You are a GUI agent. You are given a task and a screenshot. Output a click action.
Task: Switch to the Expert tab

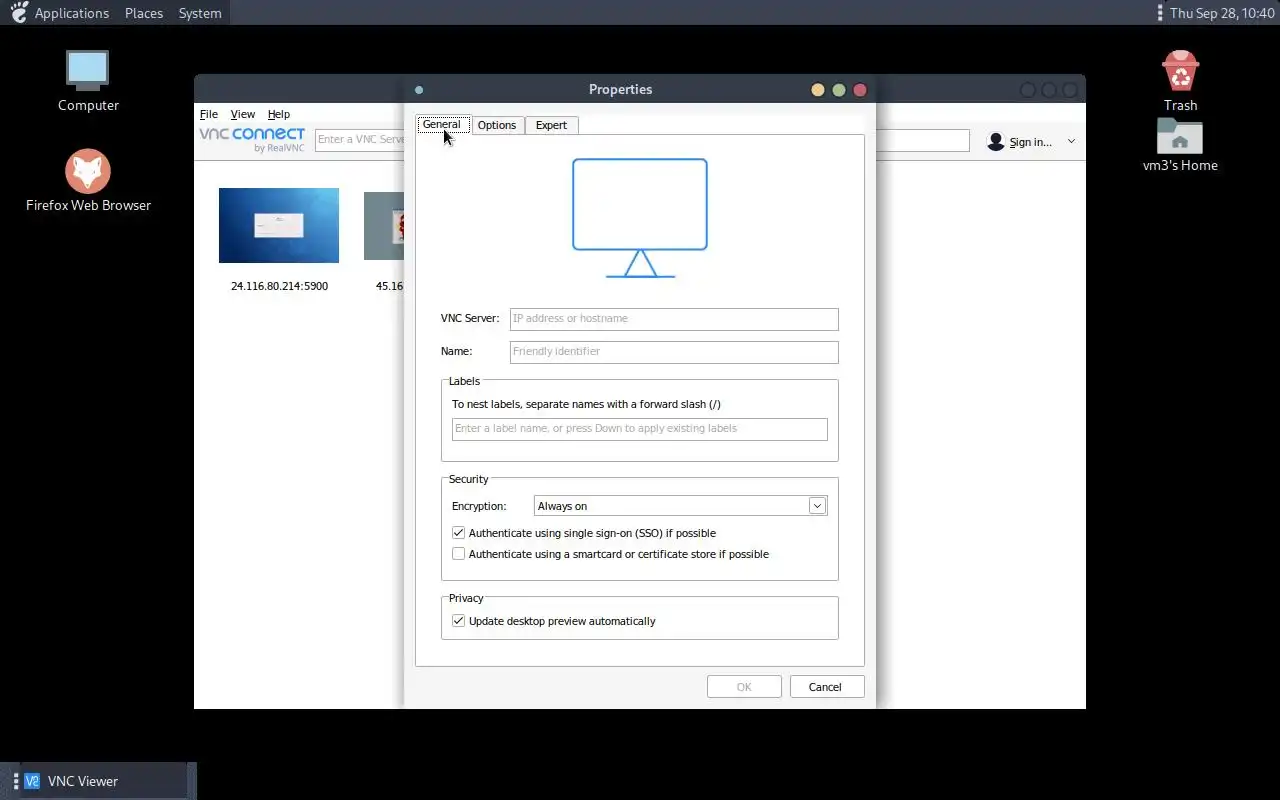551,125
